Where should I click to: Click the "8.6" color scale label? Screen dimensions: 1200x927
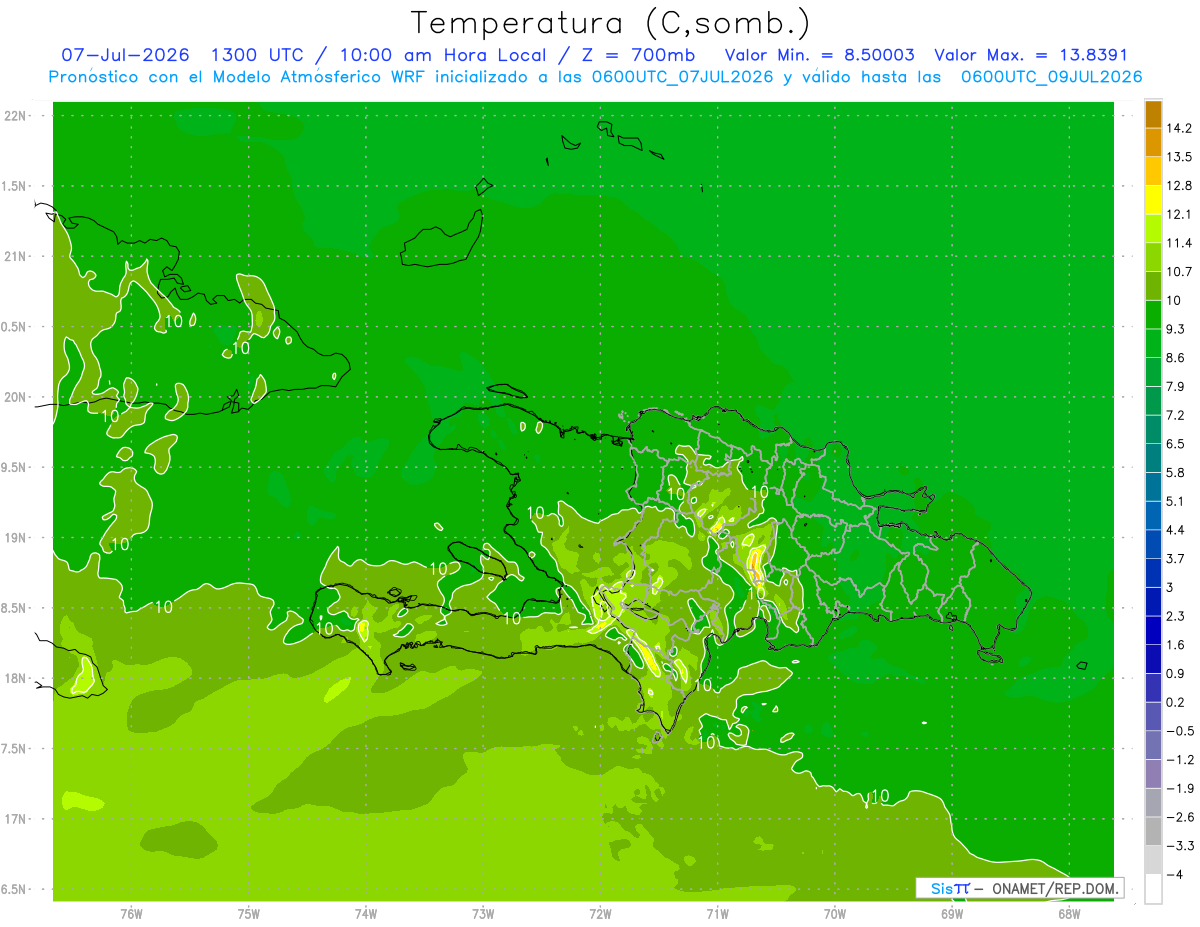coord(1176,357)
